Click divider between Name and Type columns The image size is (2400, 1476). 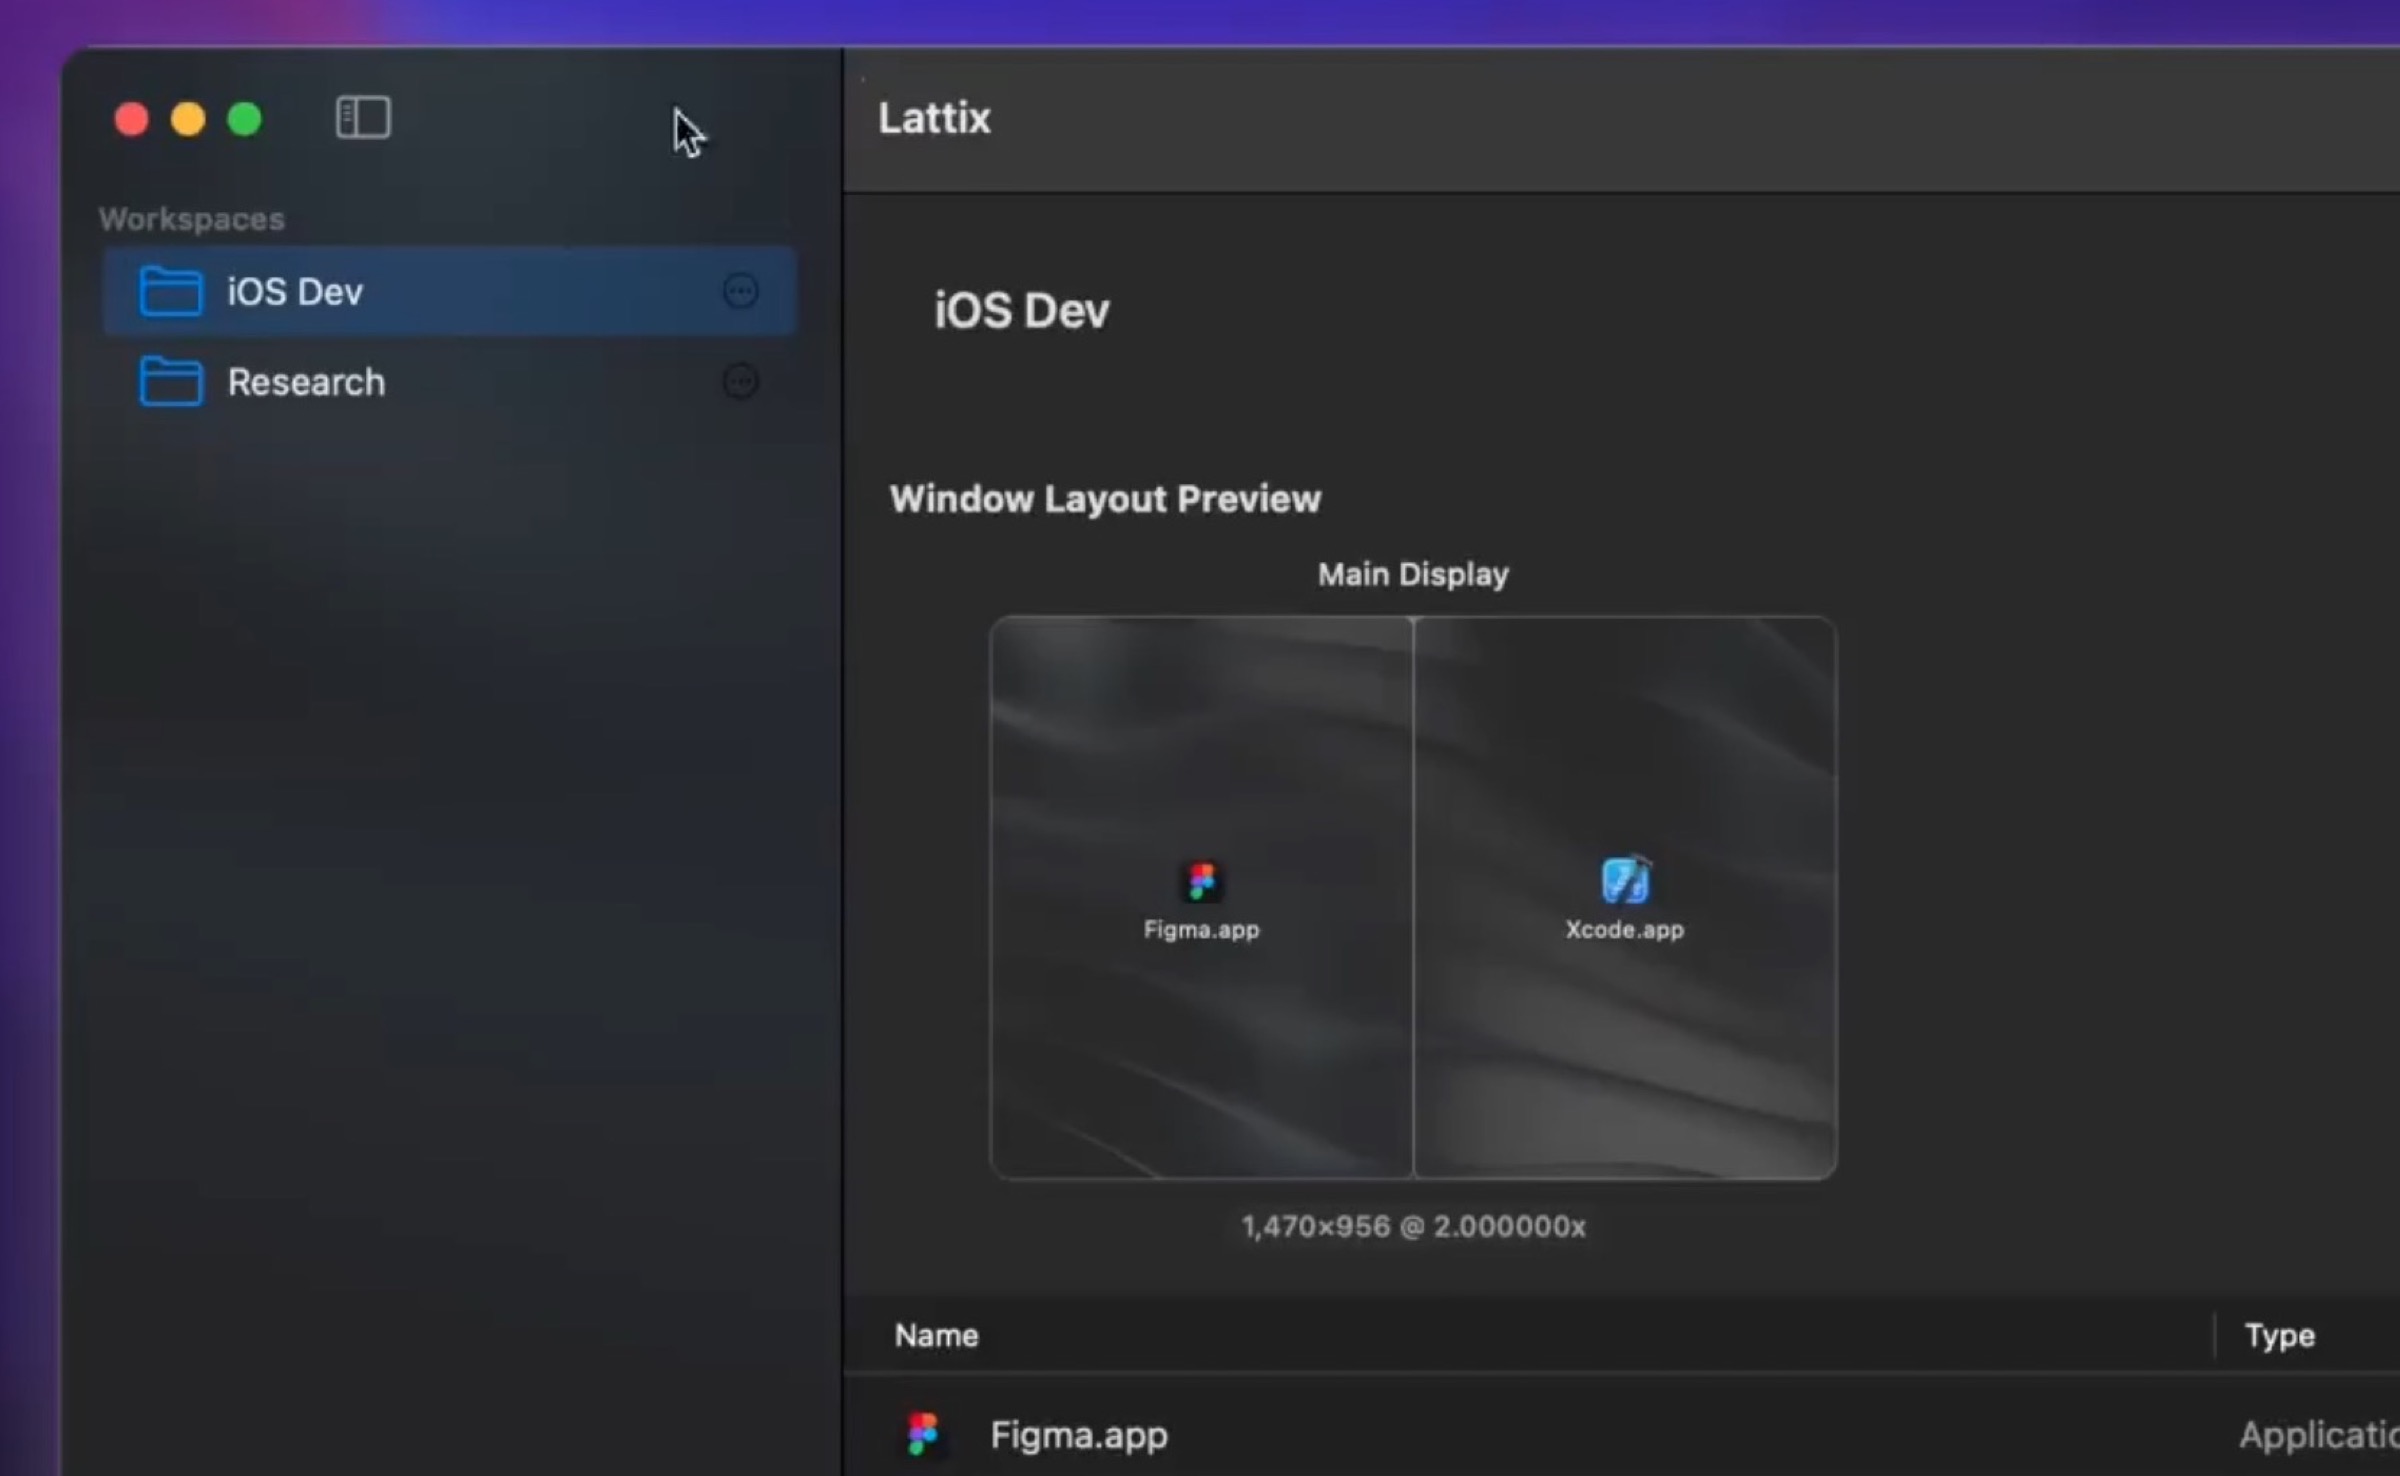[2215, 1336]
